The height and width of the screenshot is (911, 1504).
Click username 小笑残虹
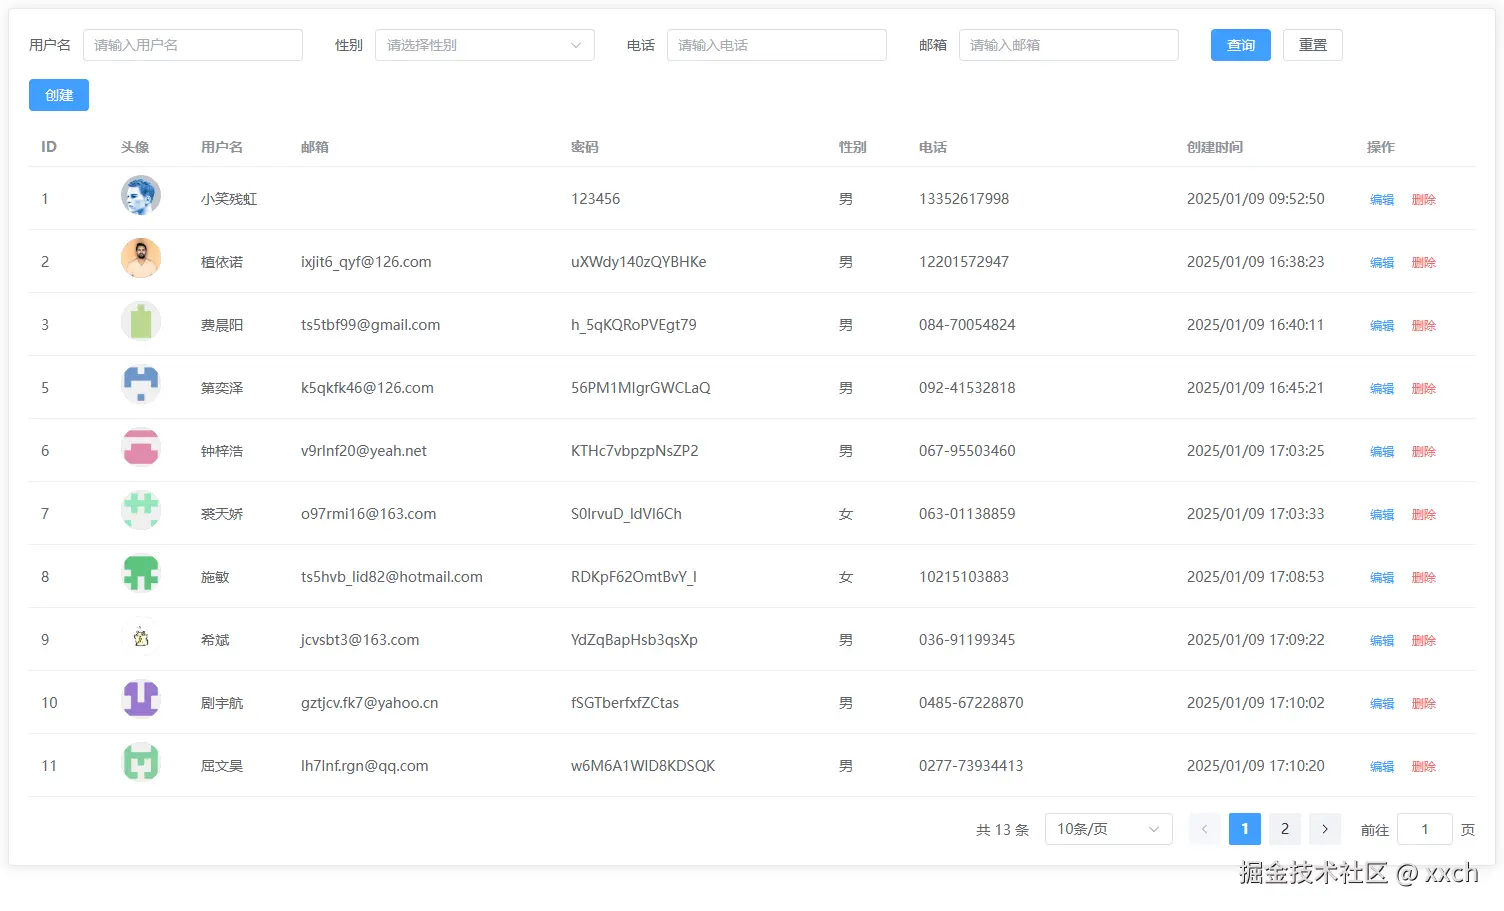[x=229, y=199]
